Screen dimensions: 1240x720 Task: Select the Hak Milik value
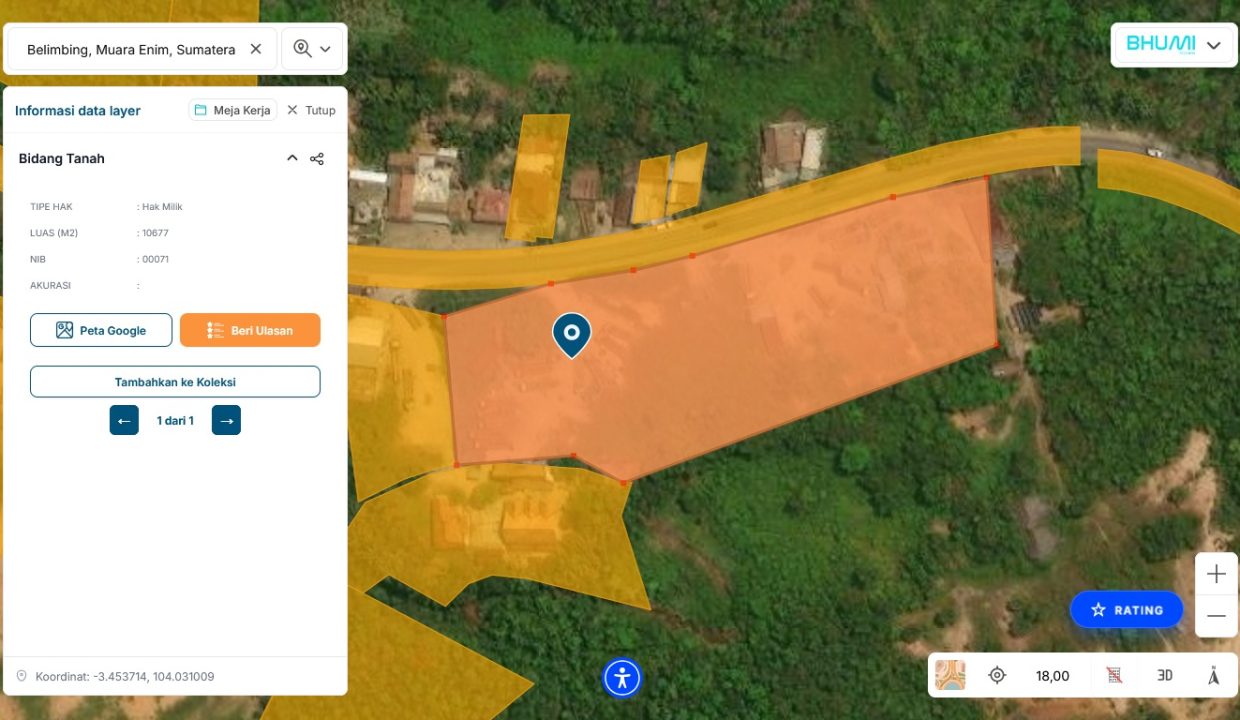(162, 207)
